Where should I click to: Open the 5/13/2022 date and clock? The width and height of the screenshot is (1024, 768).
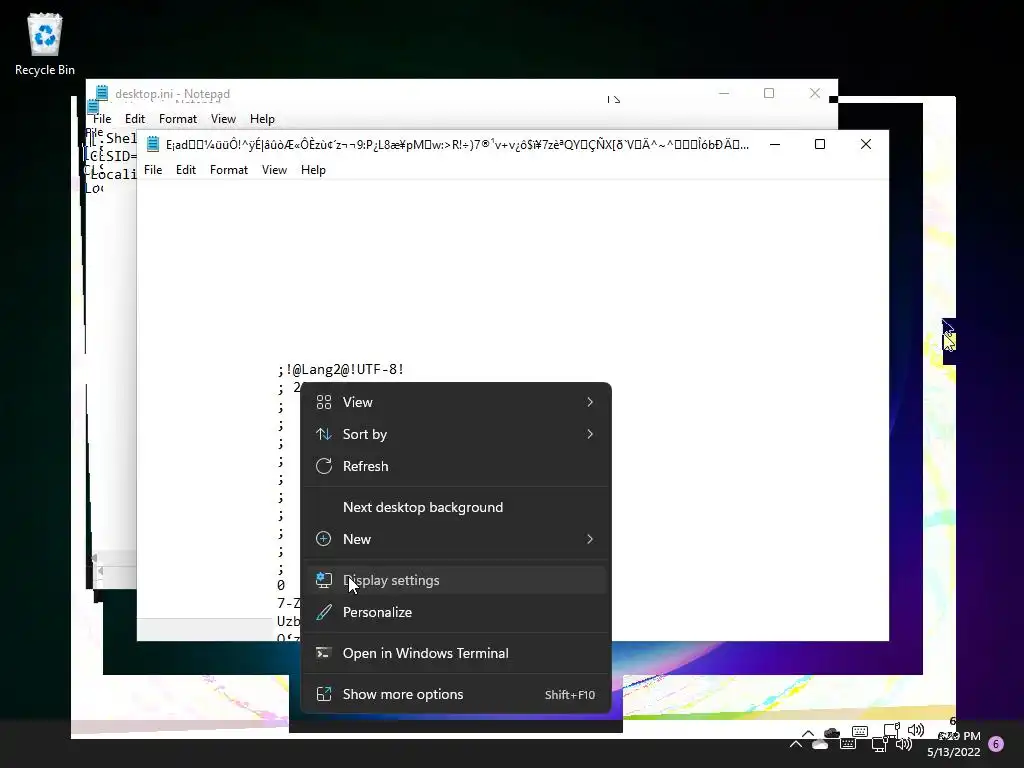point(955,744)
